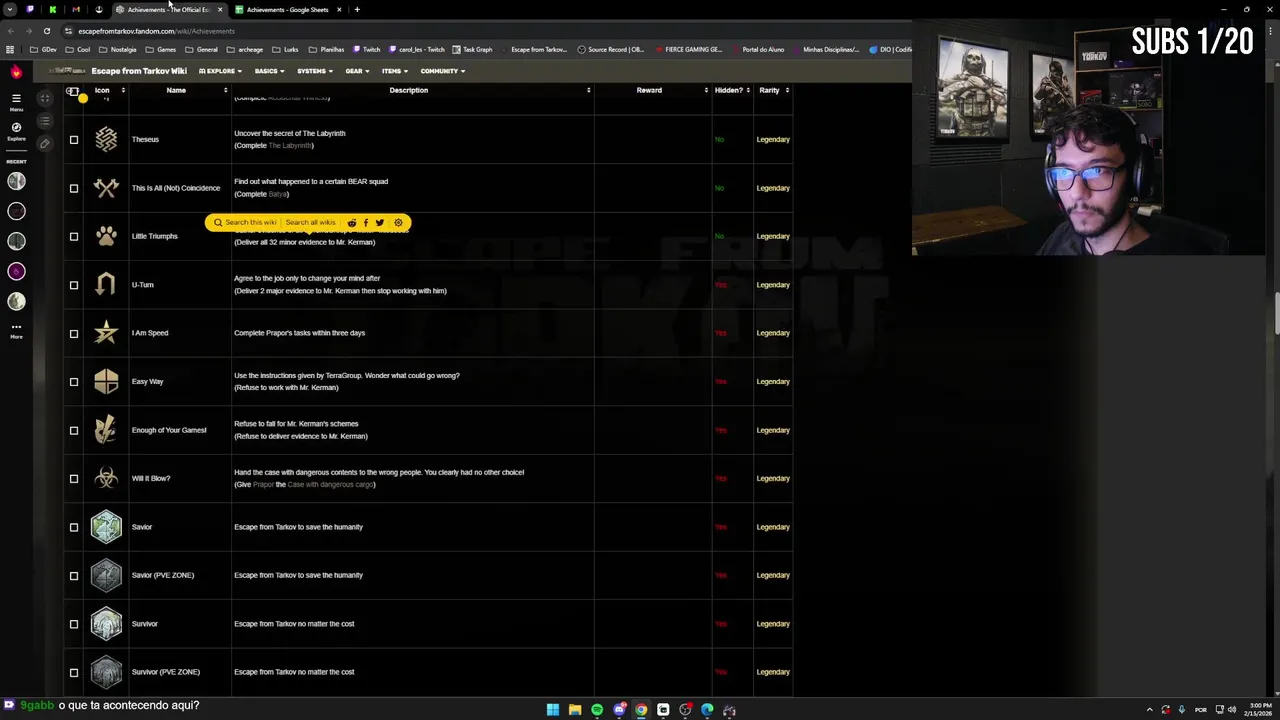Click the U-Turn arrow achievement icon
The image size is (1280, 720).
click(x=106, y=285)
